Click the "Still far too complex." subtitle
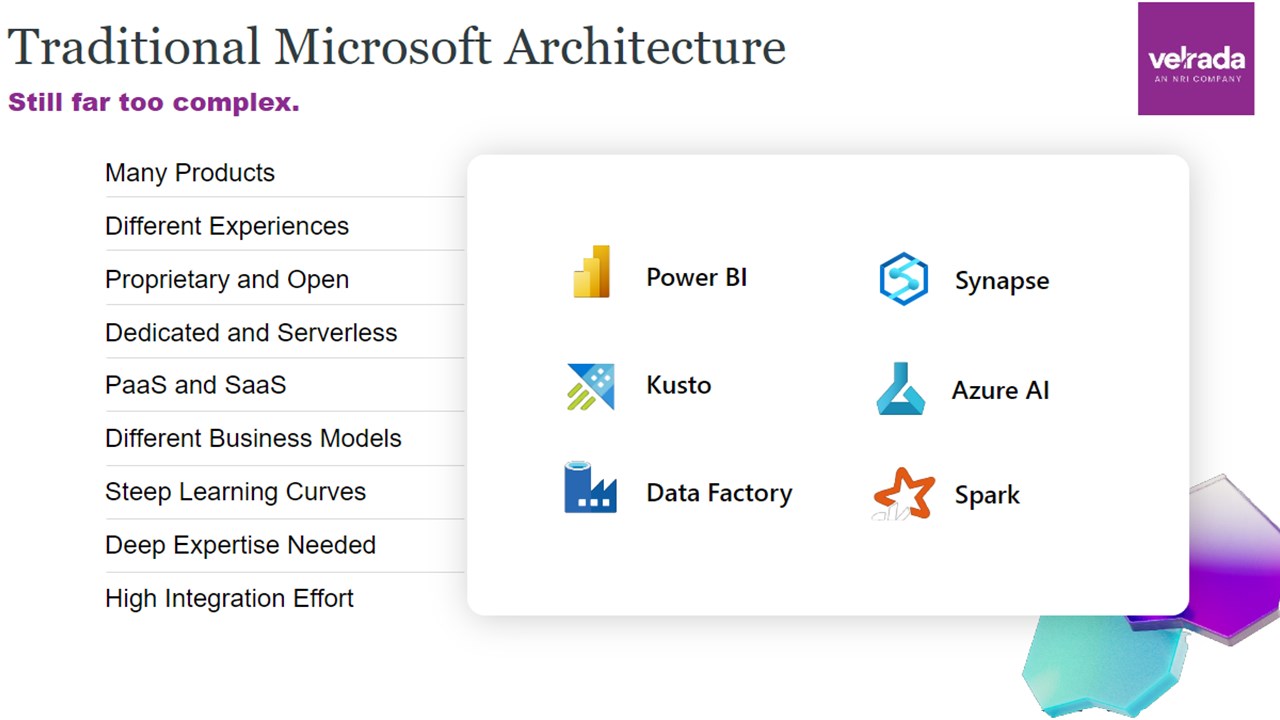 coord(154,102)
